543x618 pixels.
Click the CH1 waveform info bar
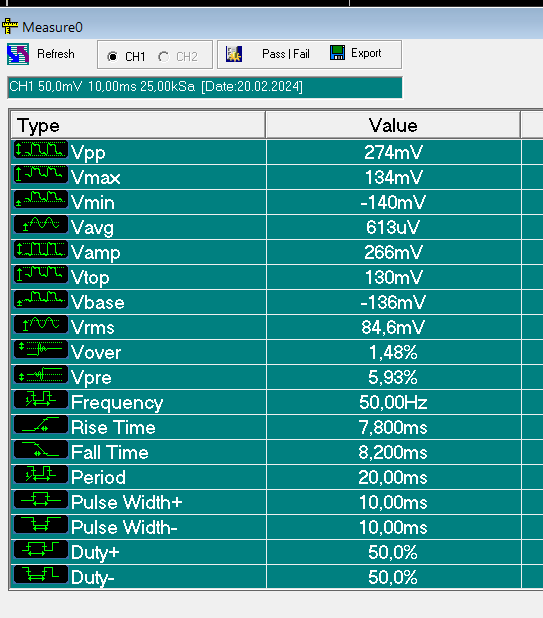tap(205, 87)
